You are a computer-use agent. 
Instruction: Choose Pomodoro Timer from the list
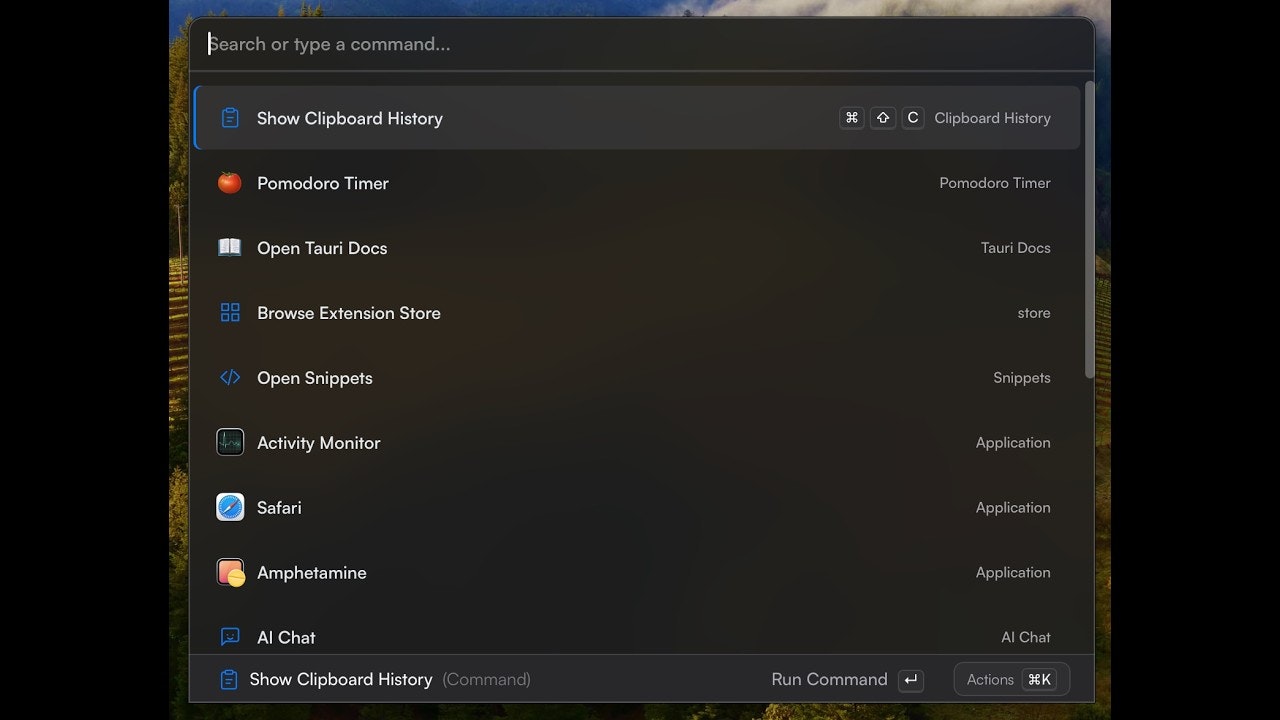[x=637, y=183]
